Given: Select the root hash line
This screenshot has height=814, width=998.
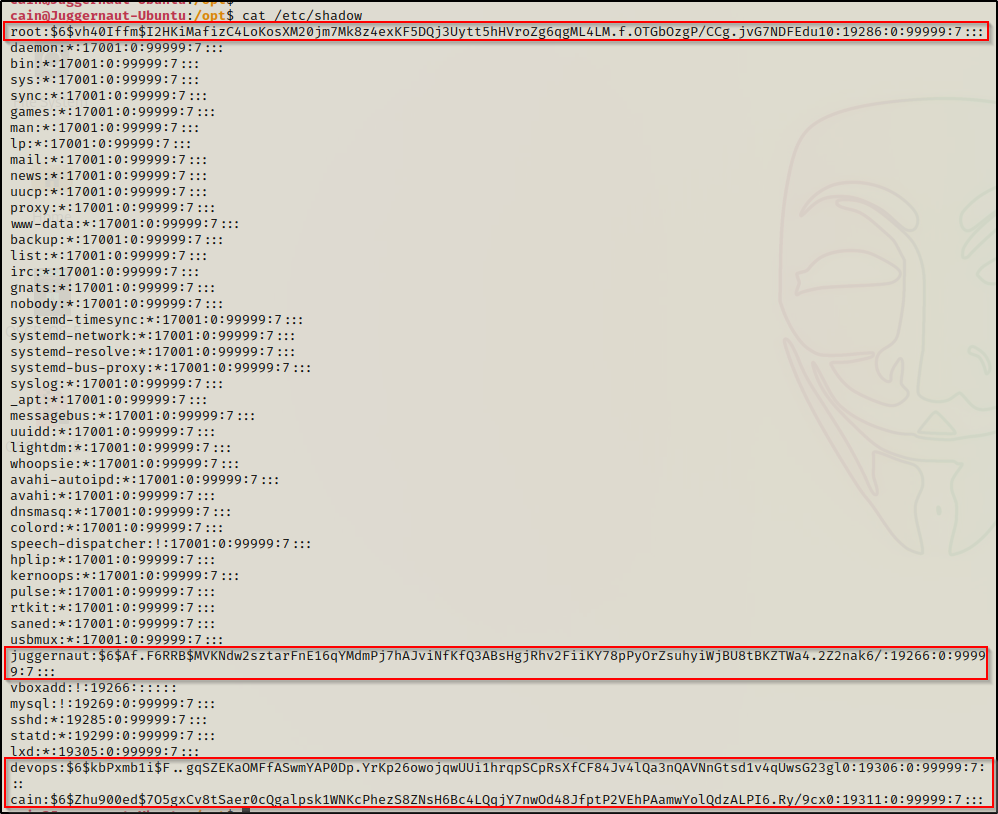Looking at the screenshot, I should (496, 32).
